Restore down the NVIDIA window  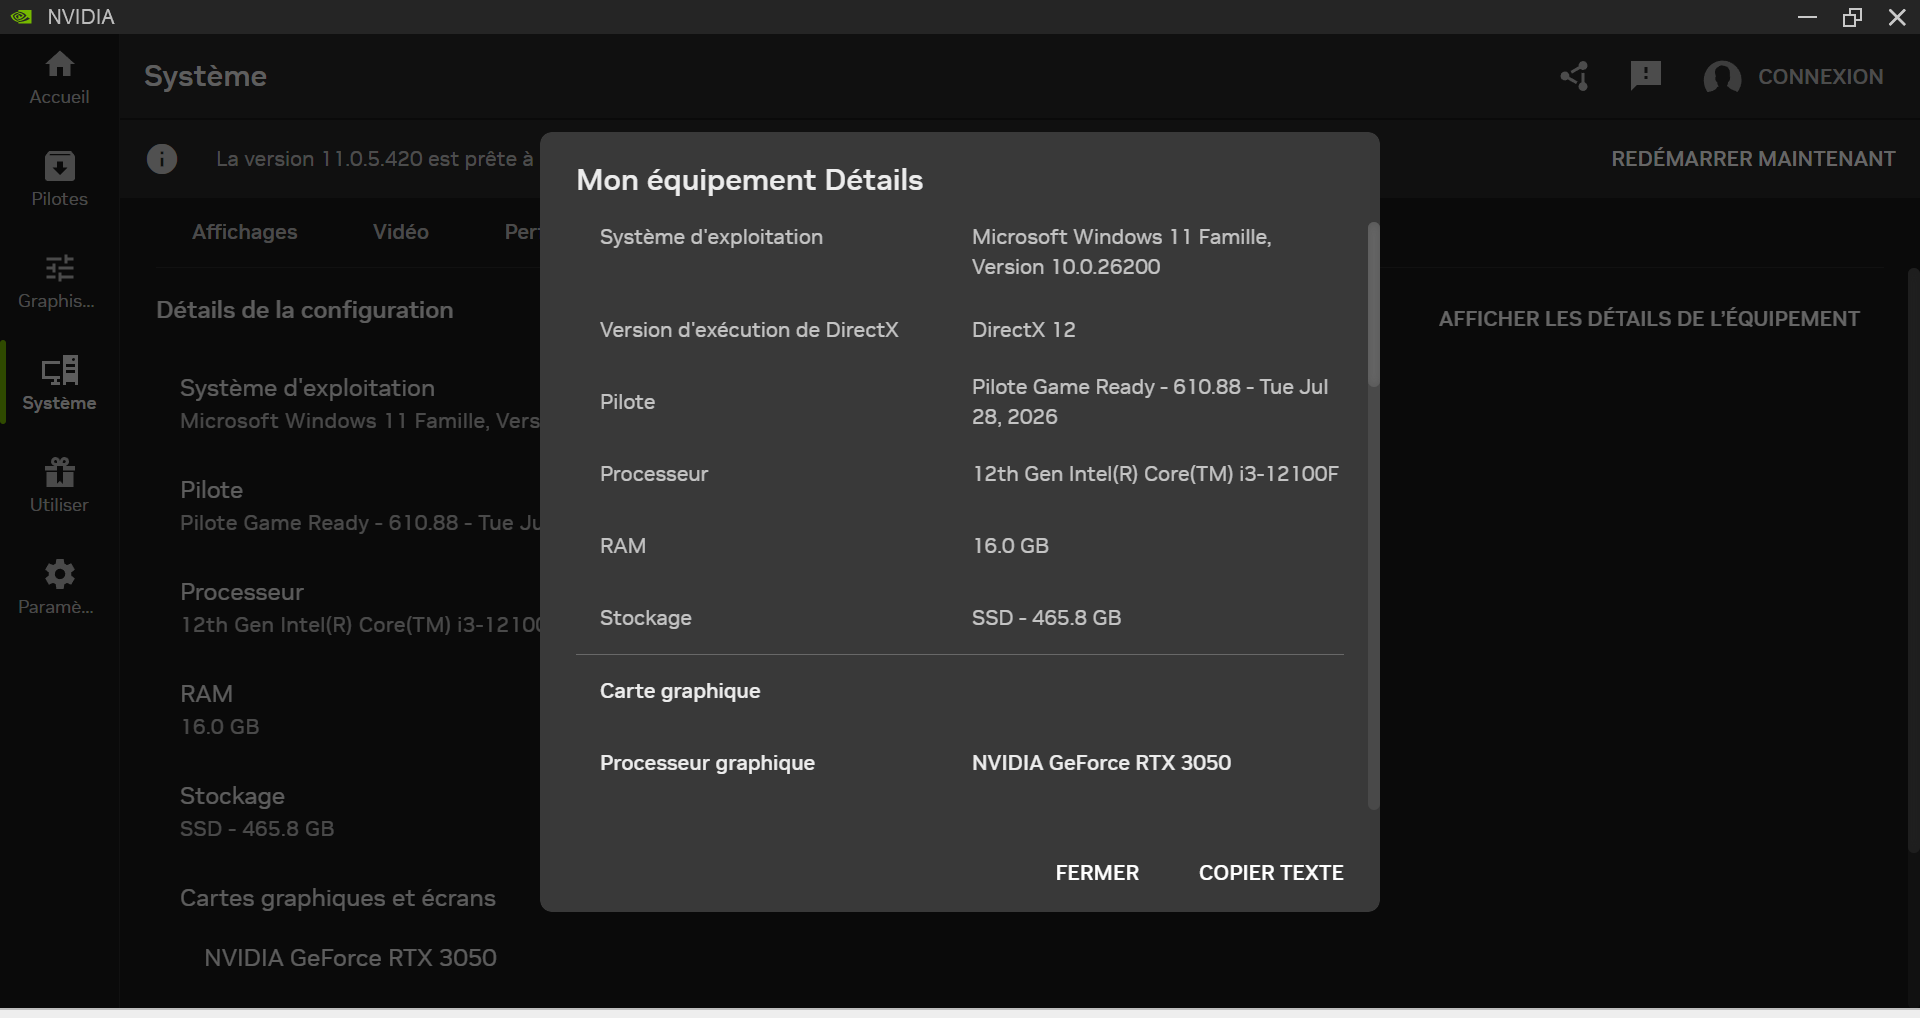tap(1852, 17)
